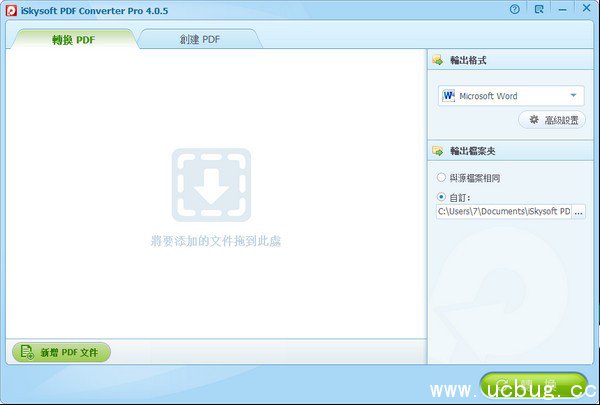Screen dimensions: 600x405
Task: Click the 新增 PDF 文件 button
Action: click(x=61, y=352)
